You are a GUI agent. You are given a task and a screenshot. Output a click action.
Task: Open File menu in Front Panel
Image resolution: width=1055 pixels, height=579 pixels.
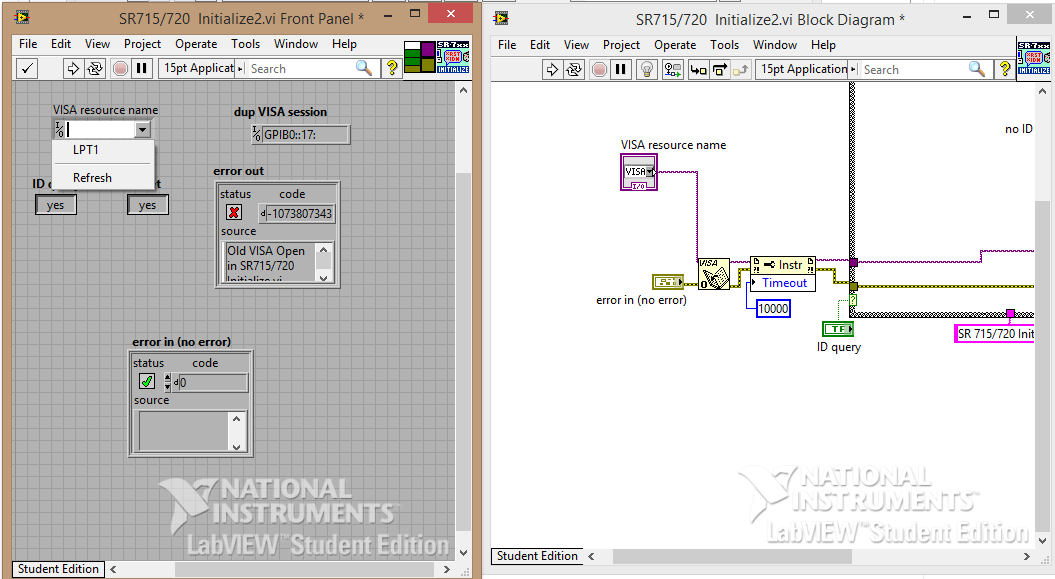pyautogui.click(x=28, y=44)
